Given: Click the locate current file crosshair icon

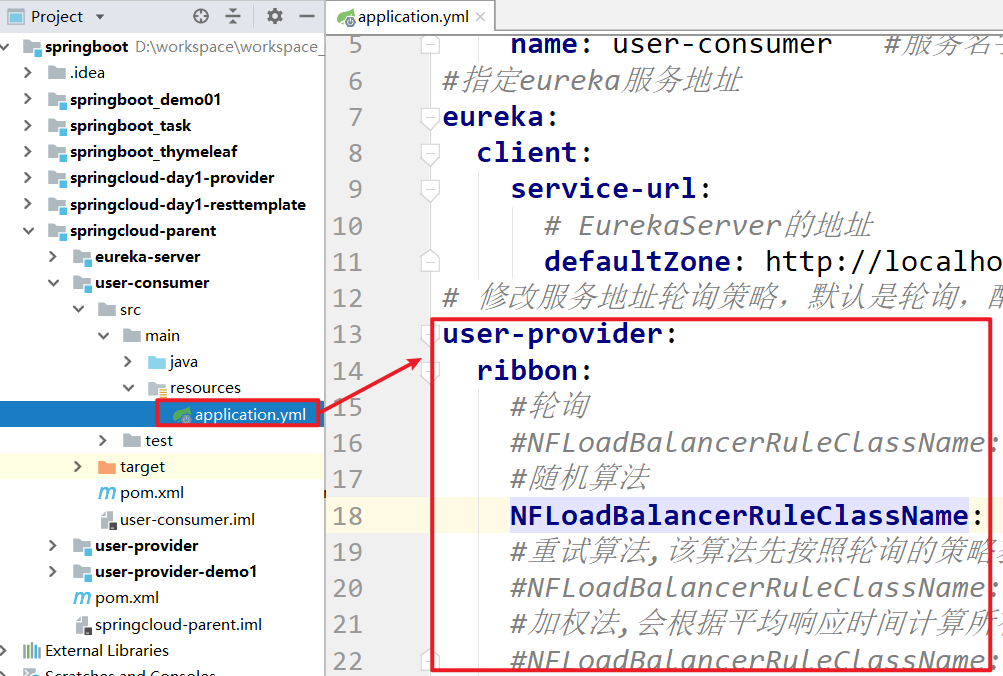Looking at the screenshot, I should pyautogui.click(x=201, y=16).
